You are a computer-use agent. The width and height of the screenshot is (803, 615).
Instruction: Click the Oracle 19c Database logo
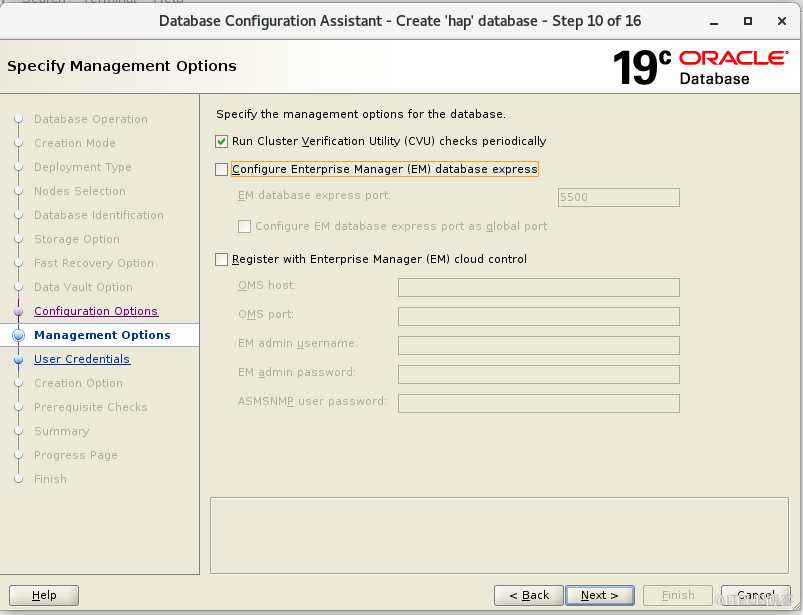coord(701,67)
